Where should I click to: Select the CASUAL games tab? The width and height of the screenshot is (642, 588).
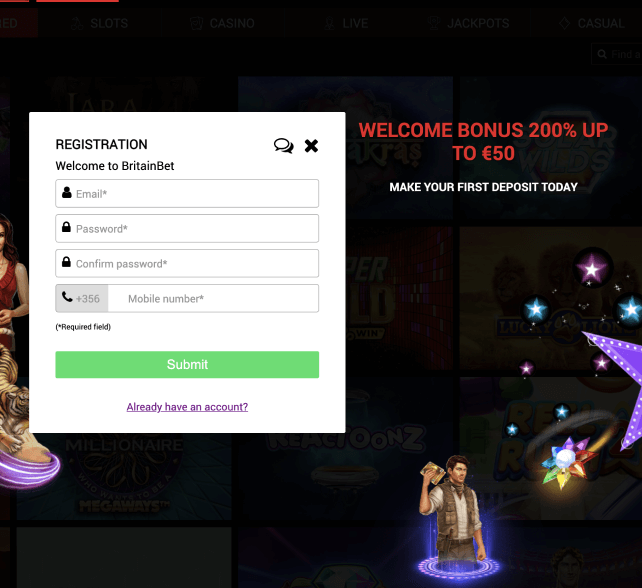594,23
